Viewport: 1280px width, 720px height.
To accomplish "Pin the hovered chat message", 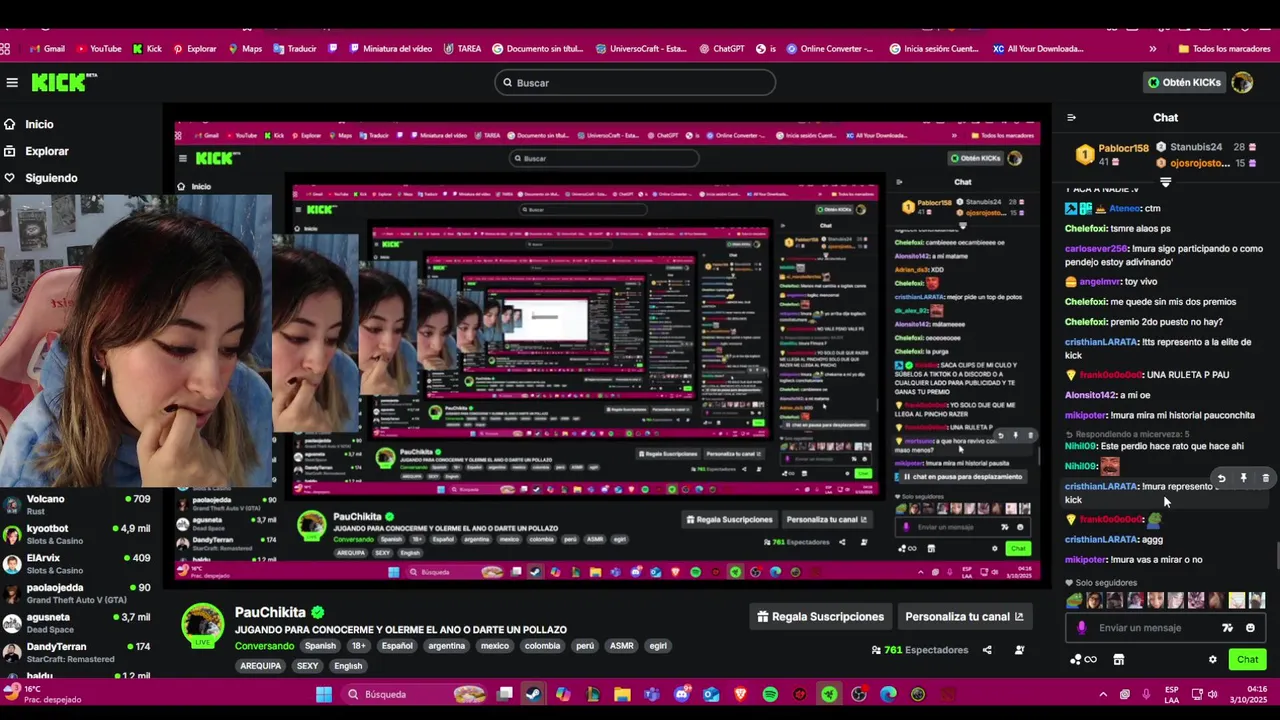I will click(1243, 479).
